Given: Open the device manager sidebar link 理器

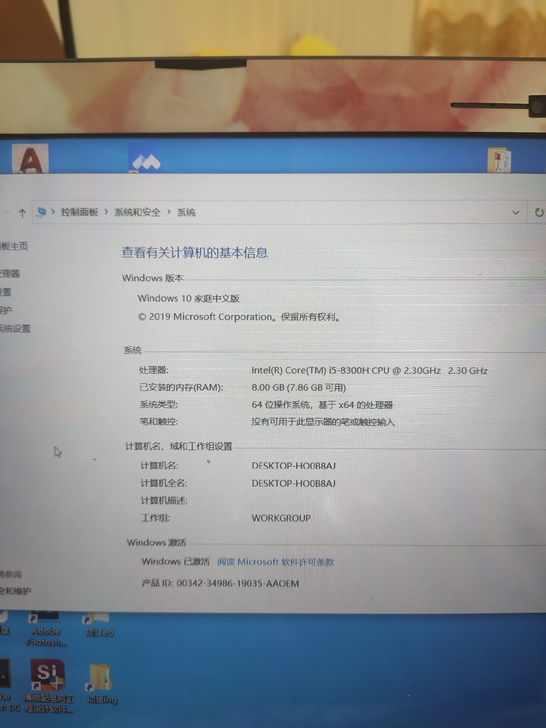Looking at the screenshot, I should pyautogui.click(x=10, y=273).
